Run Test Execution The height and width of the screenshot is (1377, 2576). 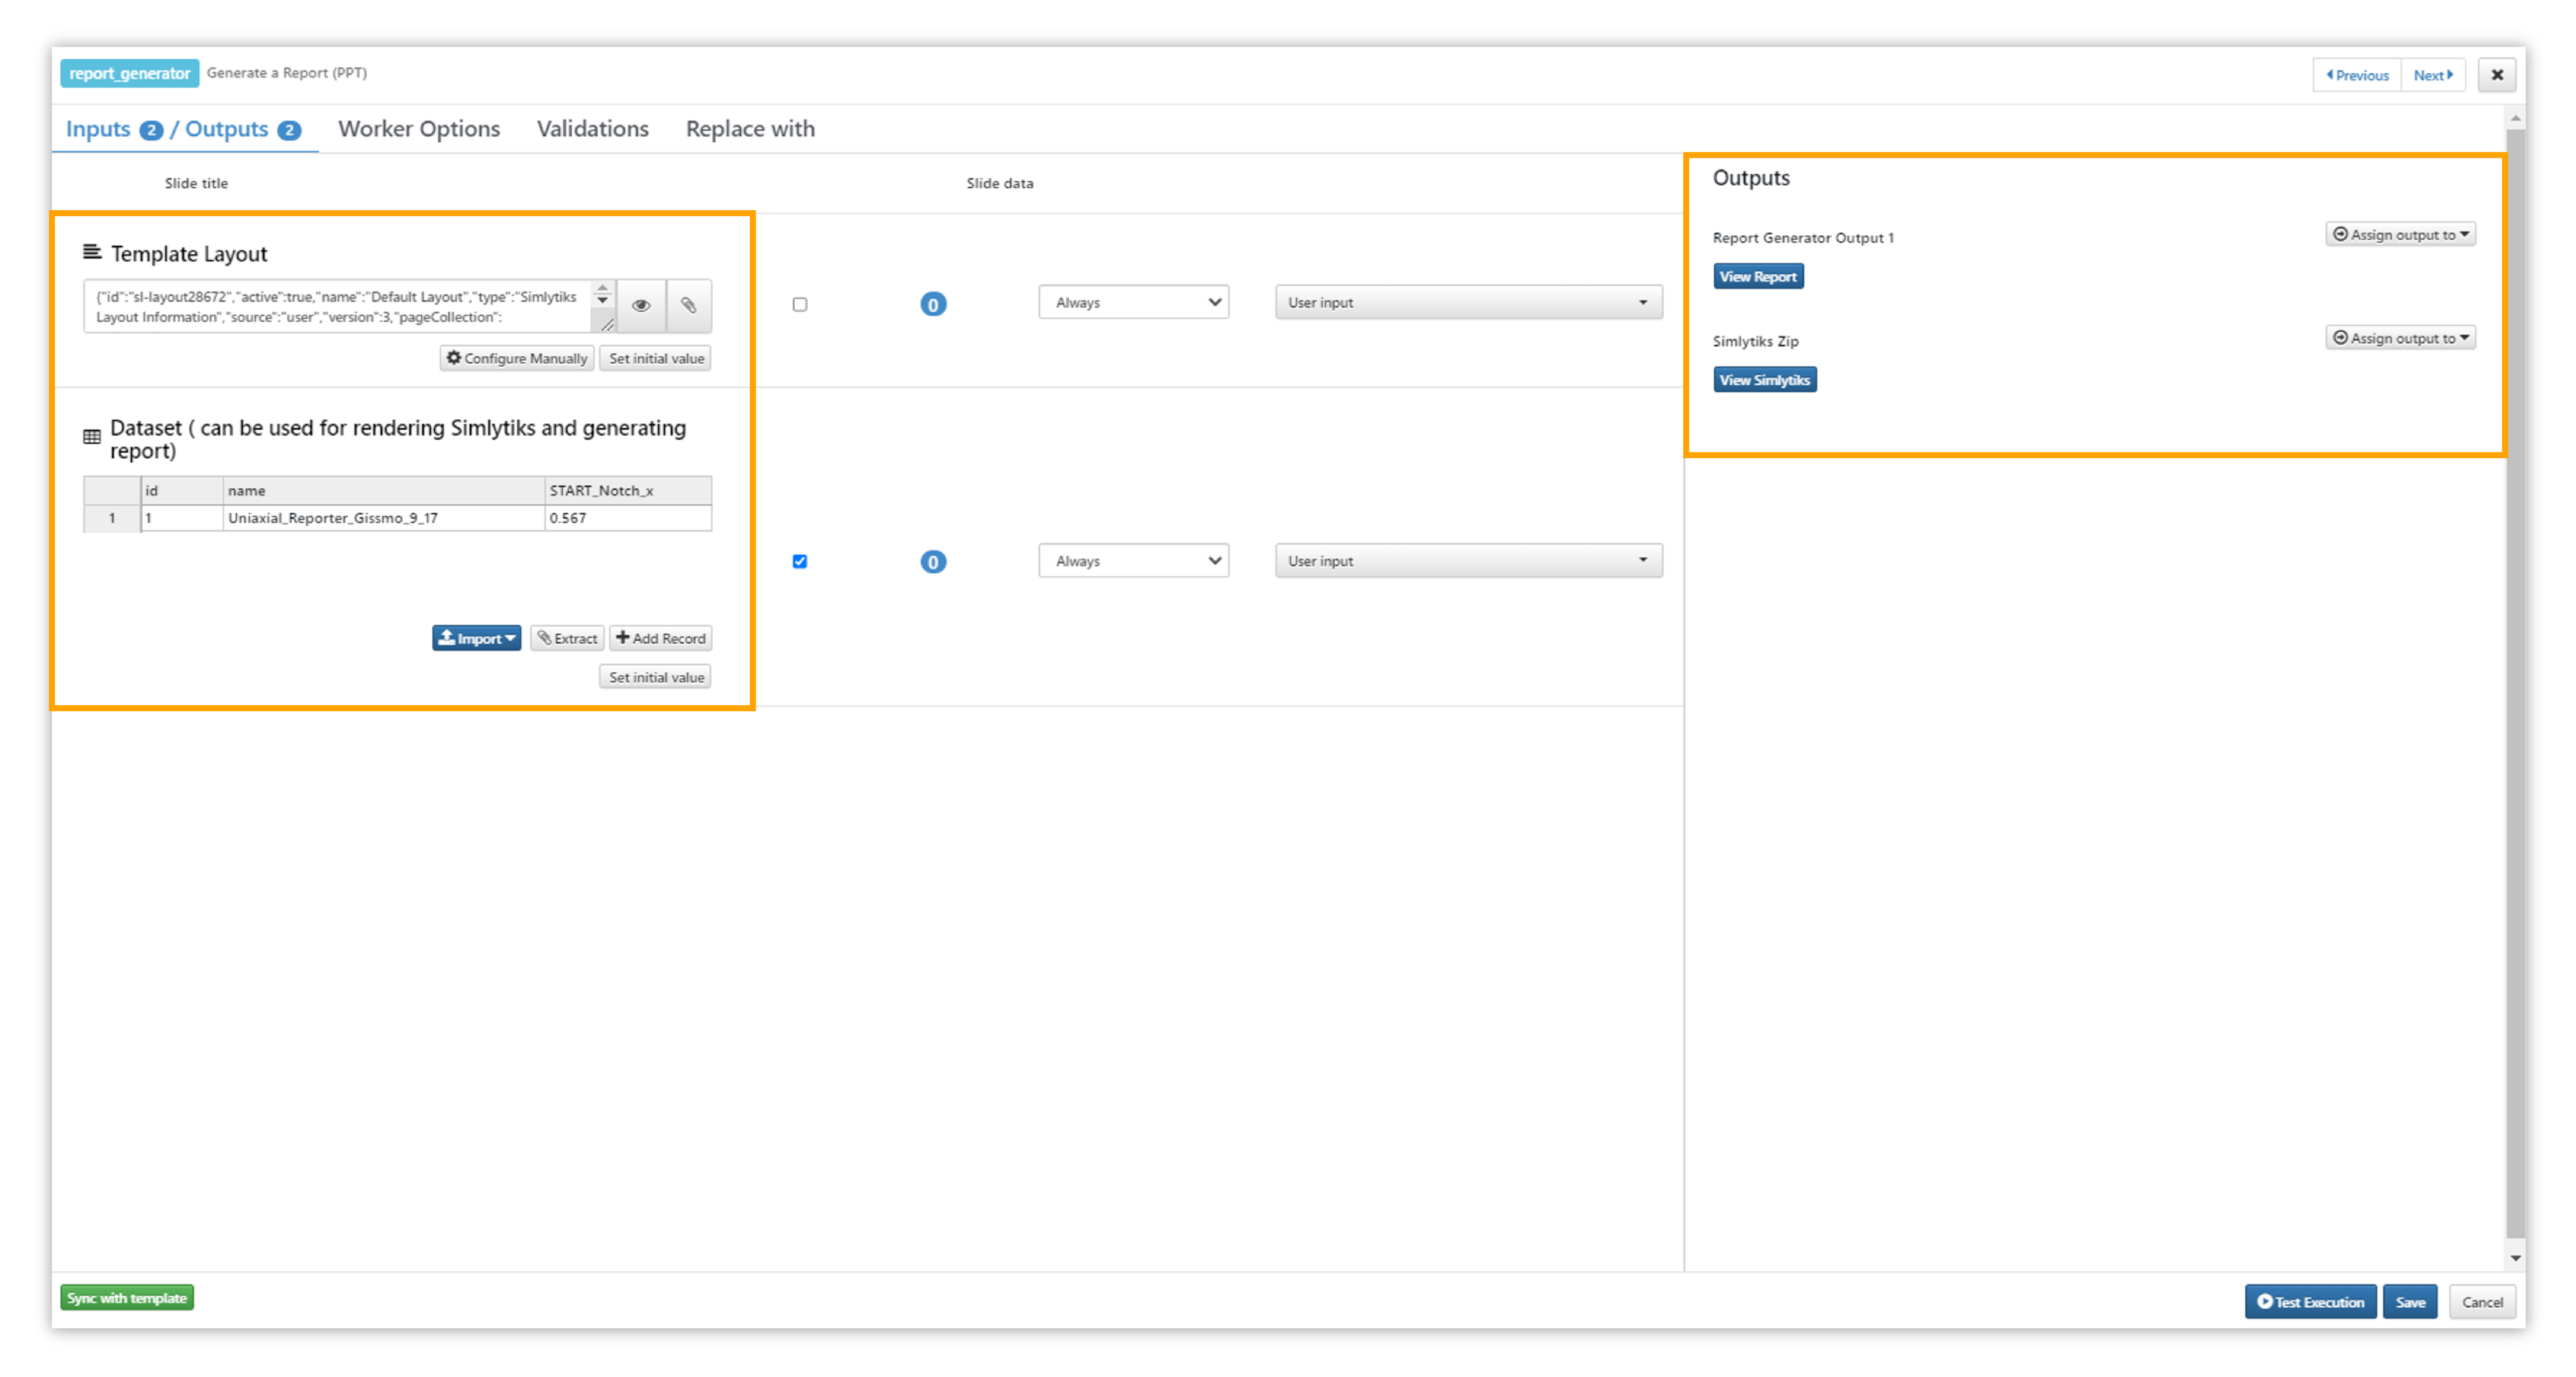click(2310, 1302)
